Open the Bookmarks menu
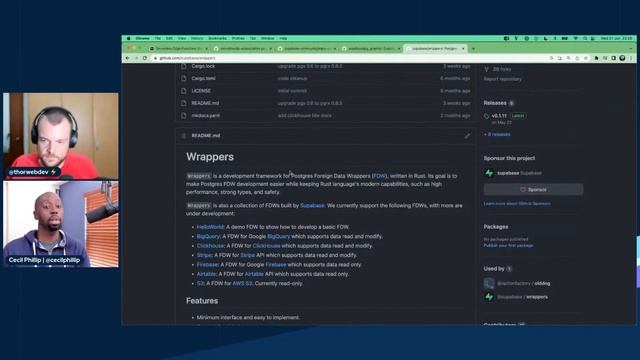640x360 pixels. 218,38
